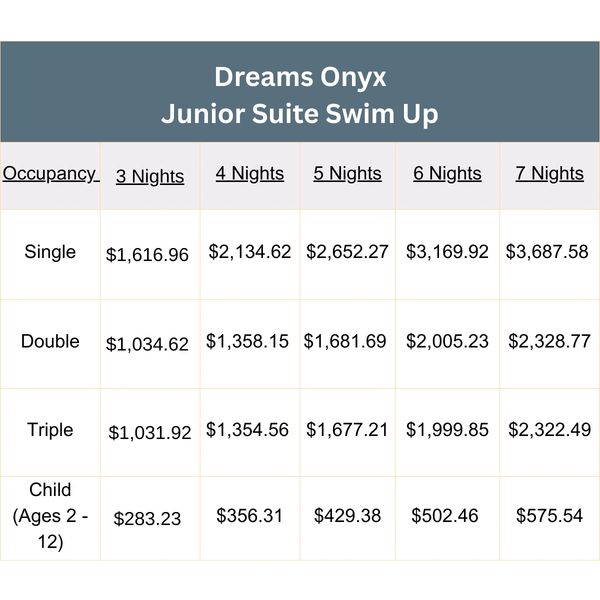Select the Triple 7 Nights price $2,322.49
This screenshot has width=600, height=600.
(549, 430)
